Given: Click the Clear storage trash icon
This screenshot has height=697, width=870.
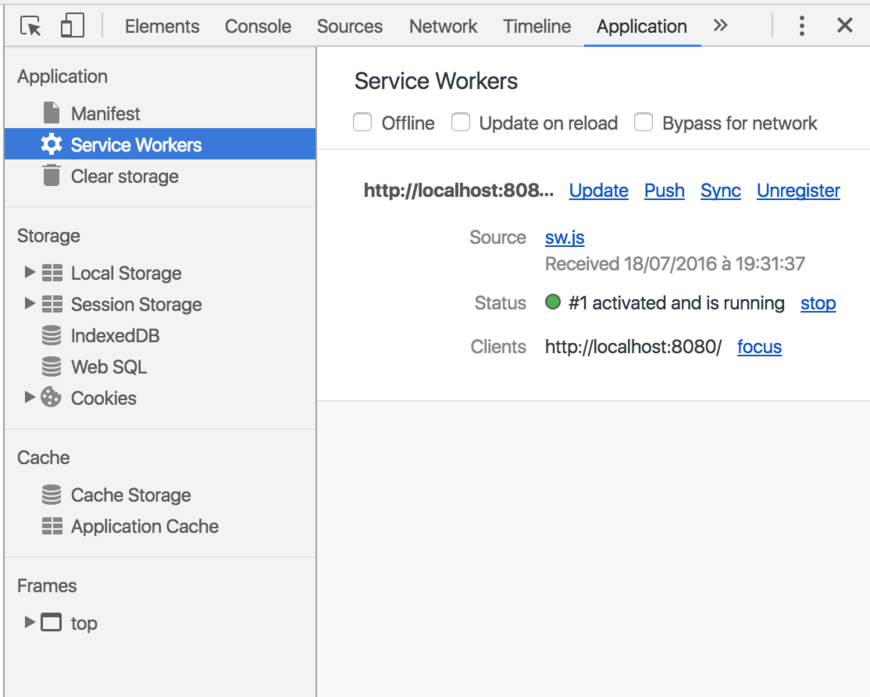Looking at the screenshot, I should coord(51,176).
